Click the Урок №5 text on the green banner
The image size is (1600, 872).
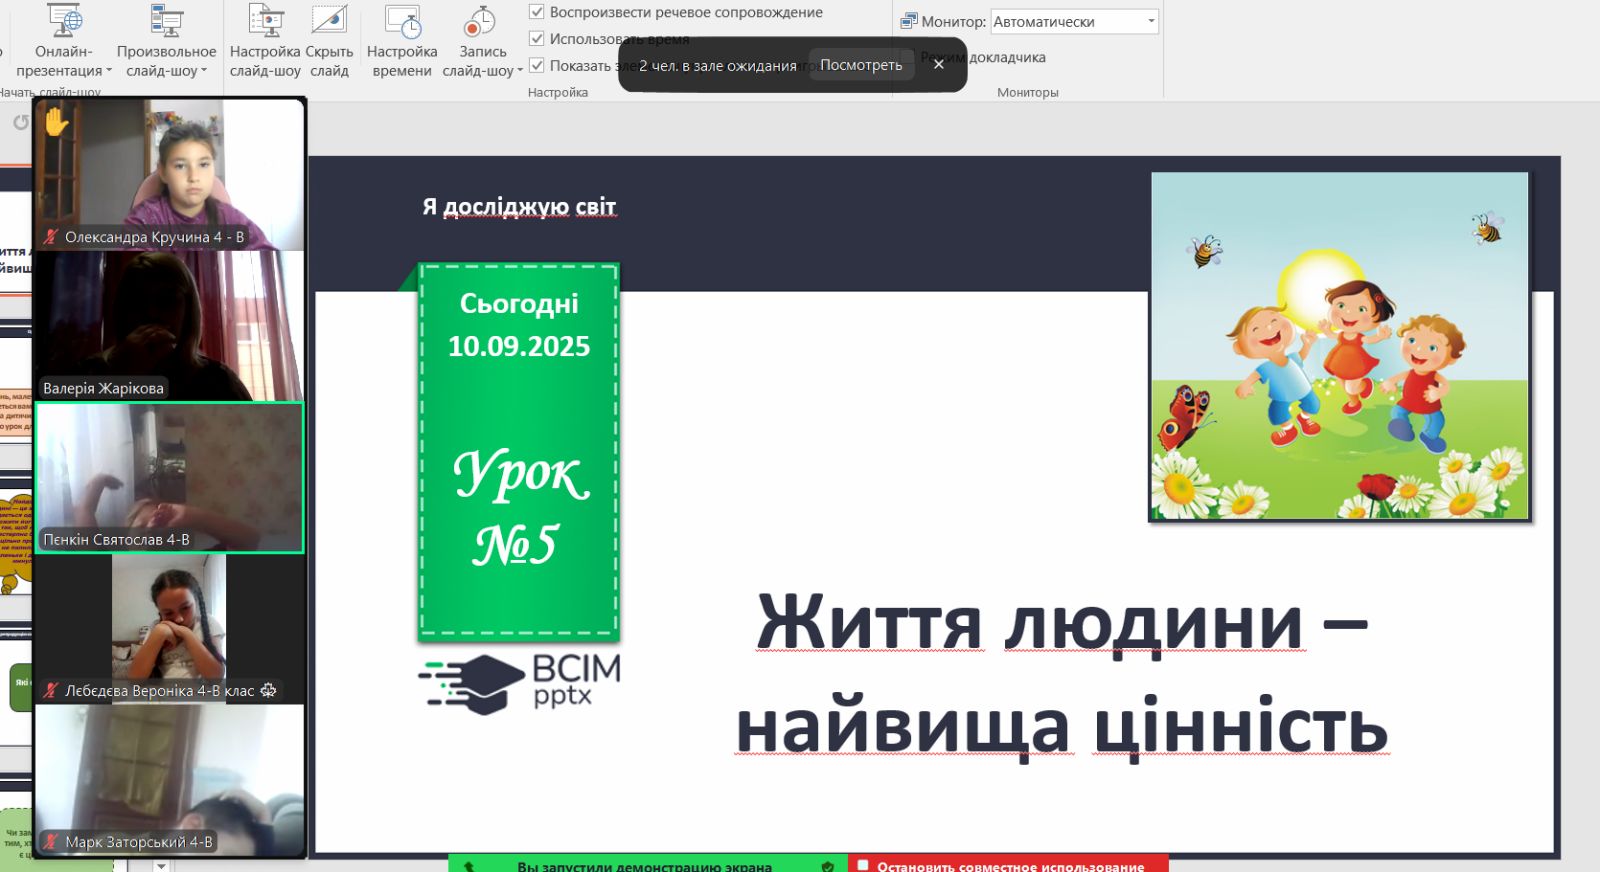tap(520, 508)
